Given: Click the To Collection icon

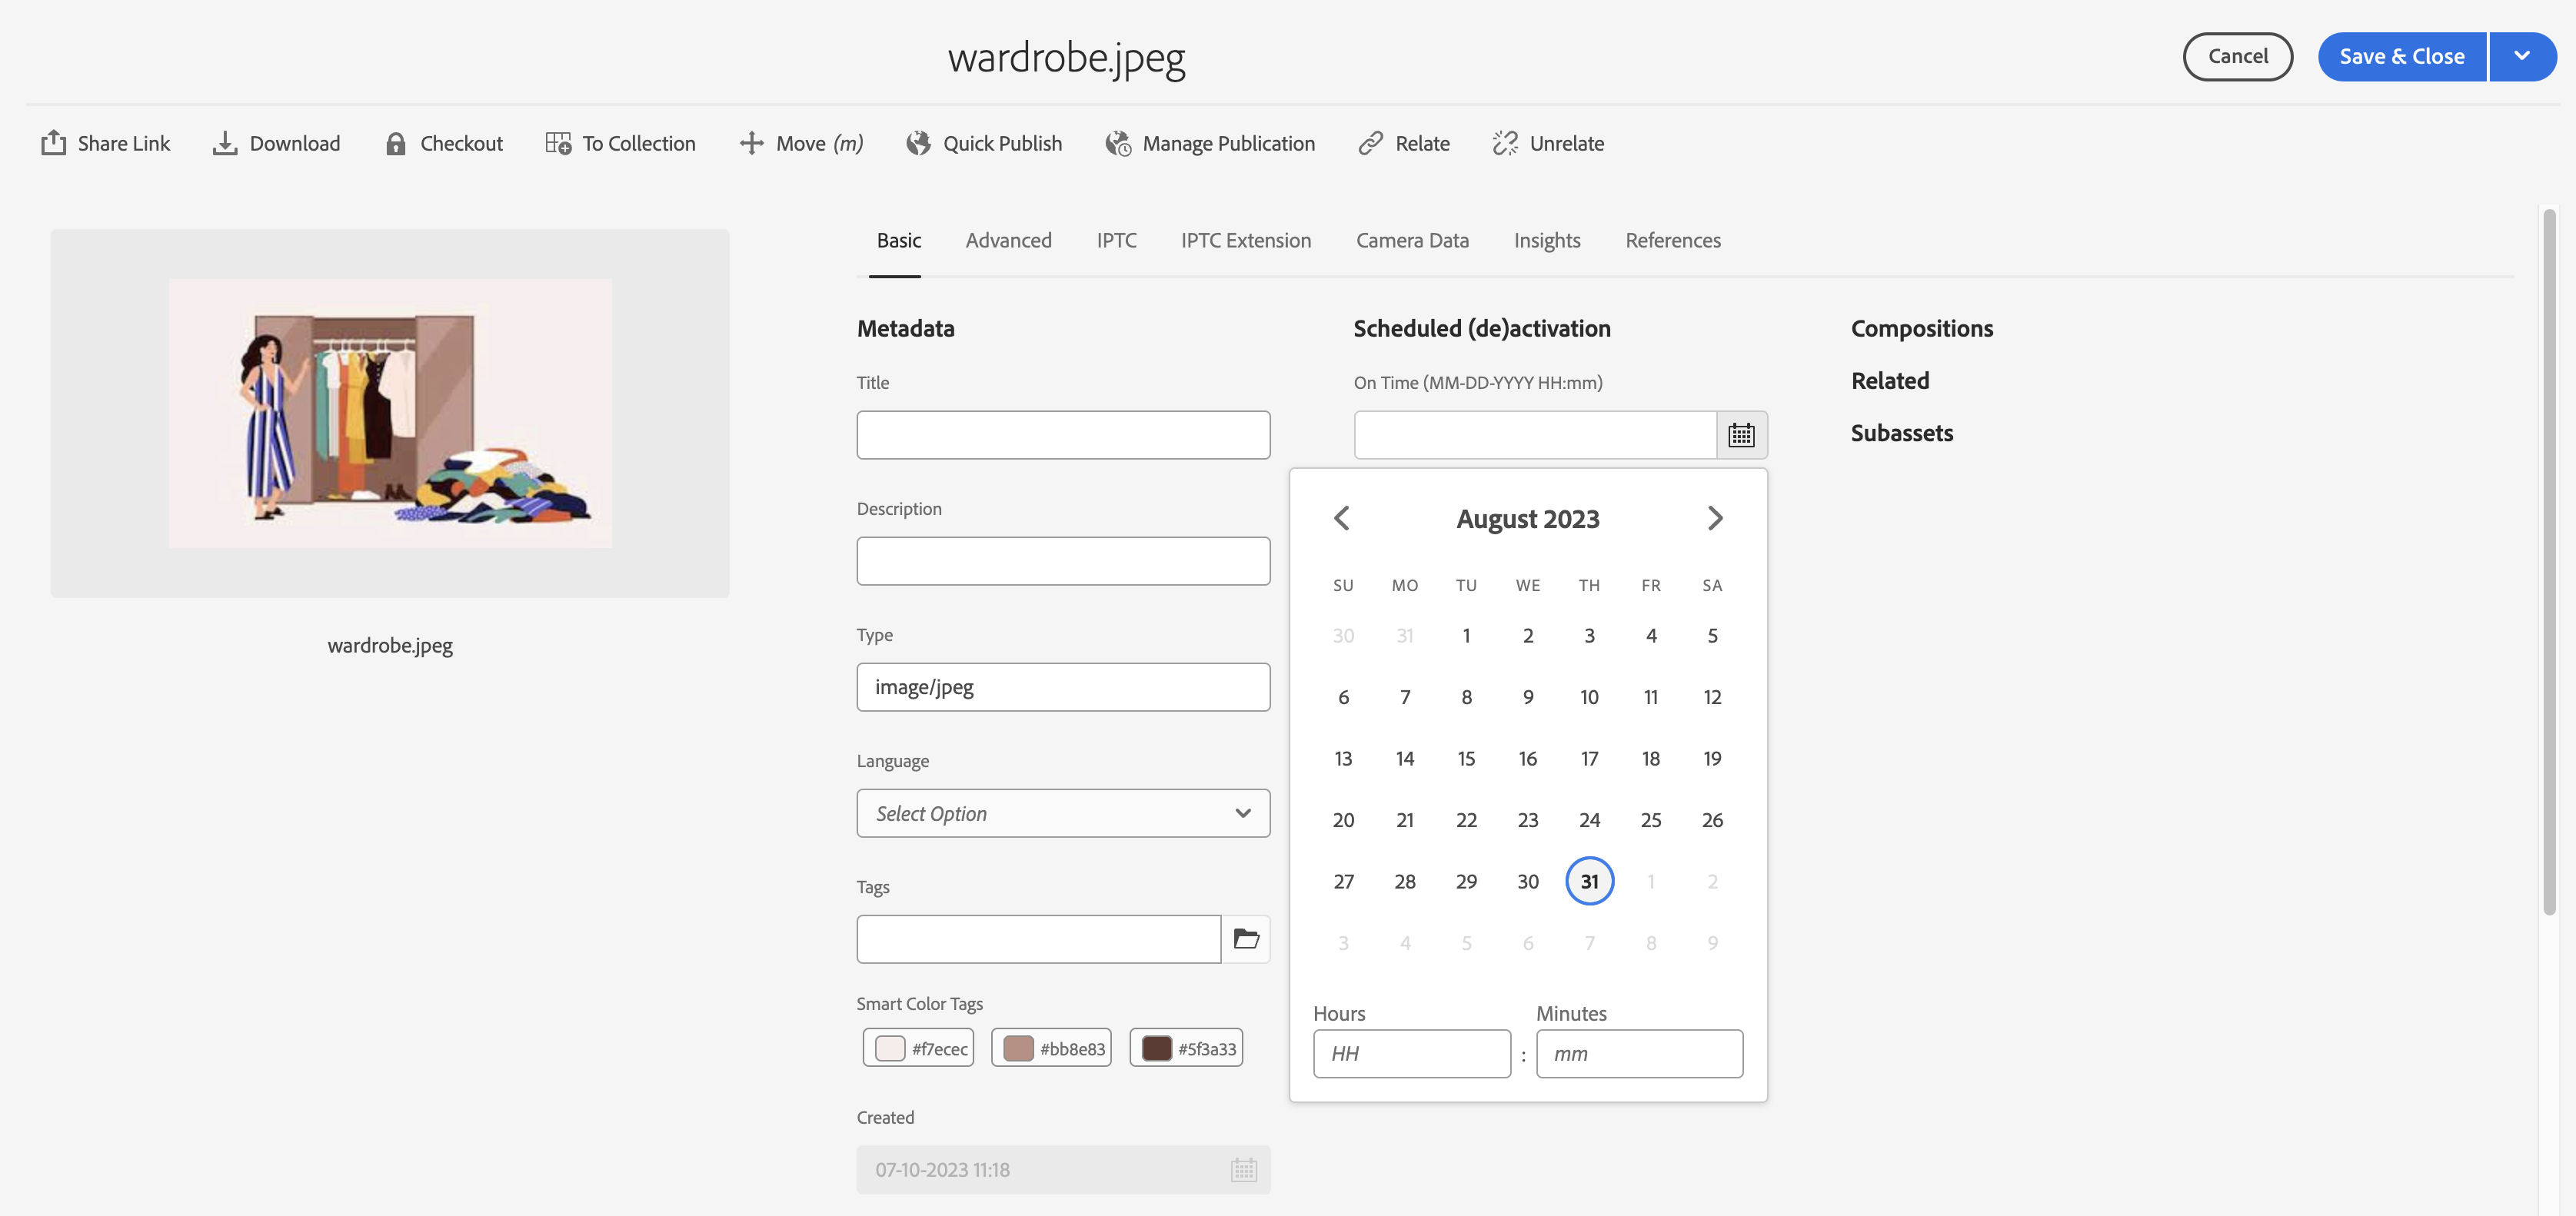Looking at the screenshot, I should pos(558,143).
